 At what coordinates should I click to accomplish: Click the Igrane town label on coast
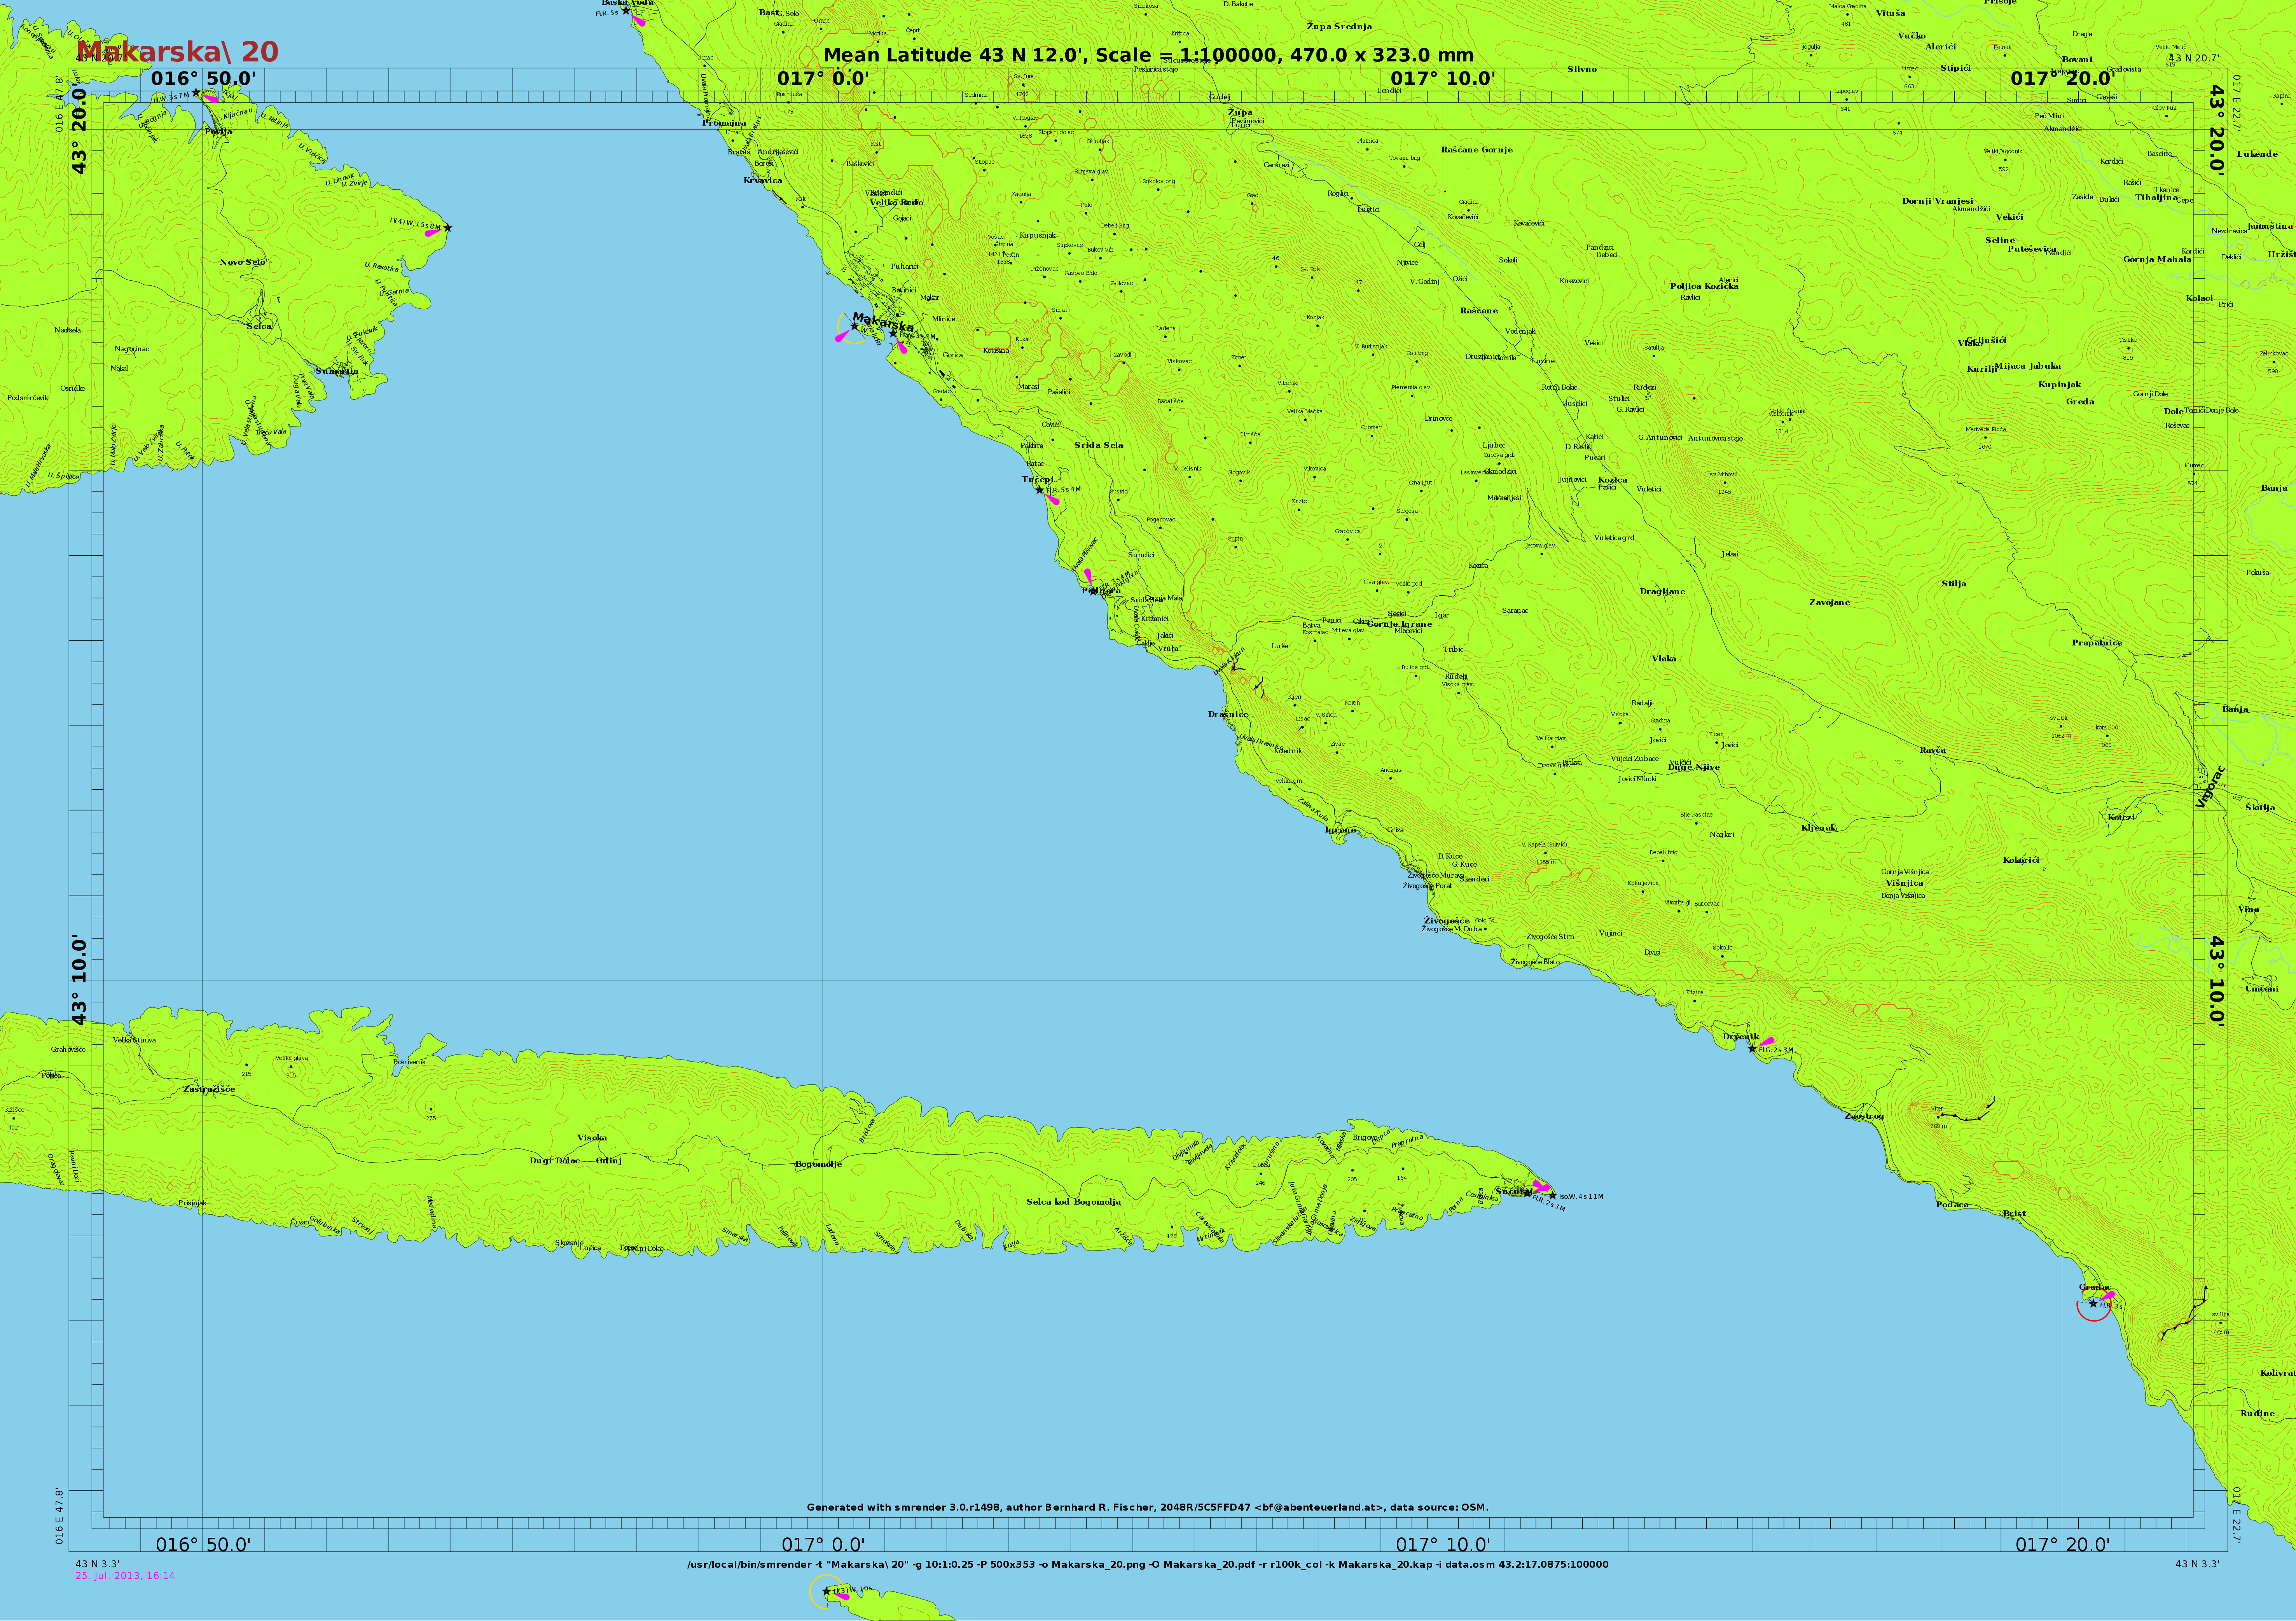tap(1341, 830)
